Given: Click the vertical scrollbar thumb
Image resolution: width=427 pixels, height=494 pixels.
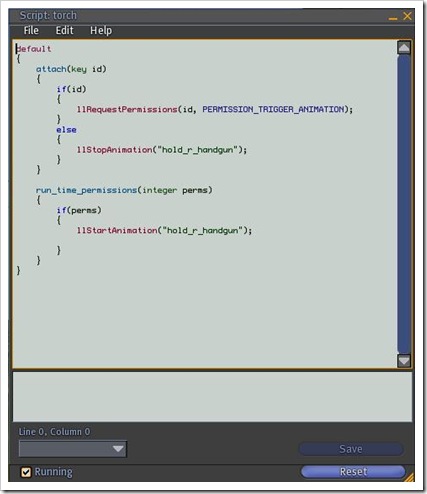Looking at the screenshot, I should click(404, 204).
